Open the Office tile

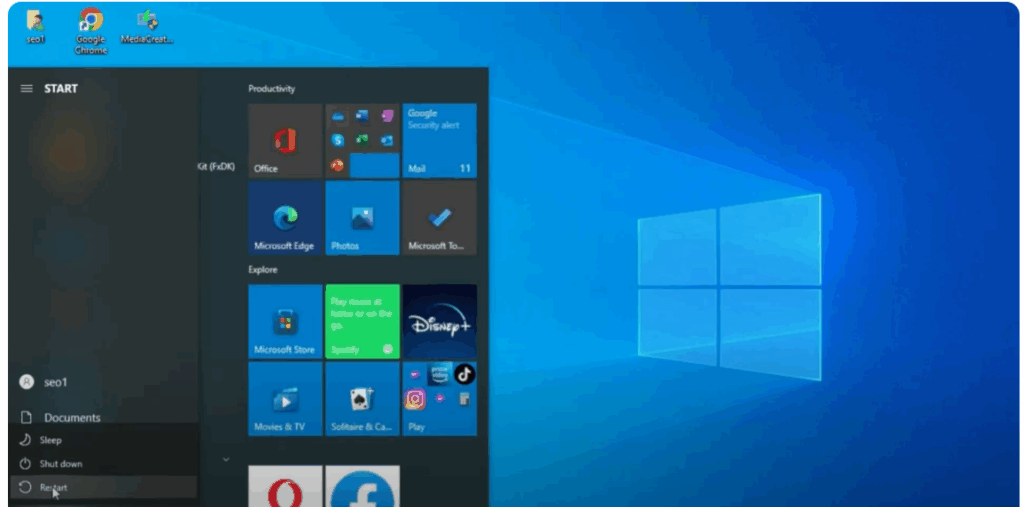285,140
